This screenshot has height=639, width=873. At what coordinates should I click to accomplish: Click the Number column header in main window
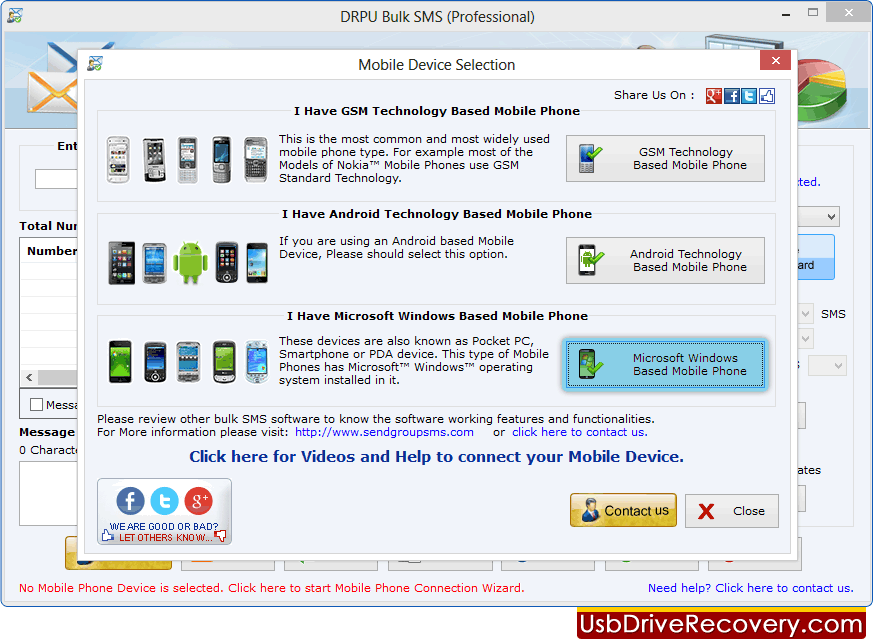click(x=52, y=251)
